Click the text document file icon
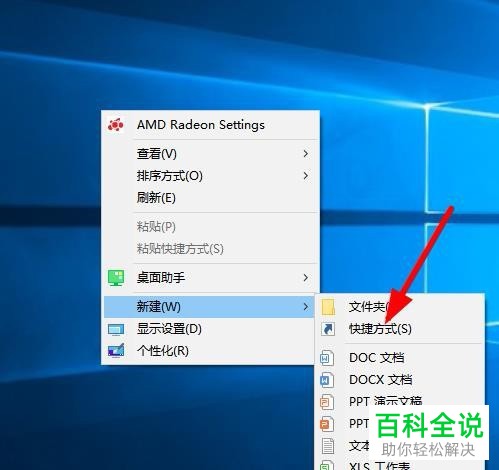 coord(328,446)
